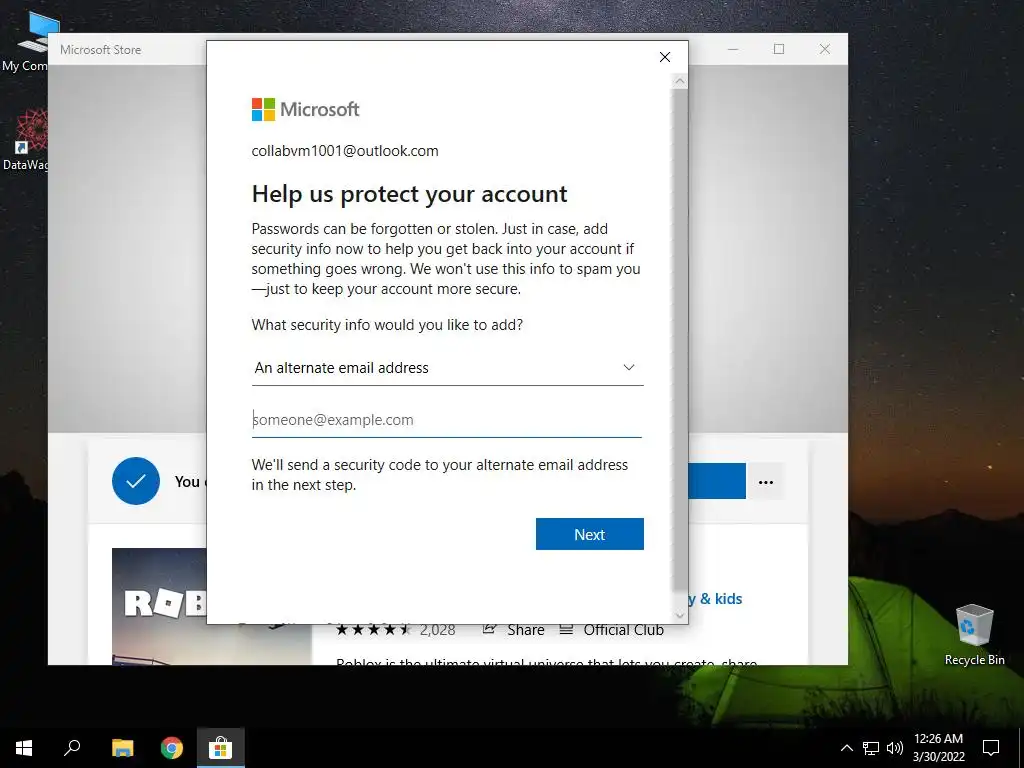Show hidden system tray icons
The image size is (1024, 768).
[x=846, y=748]
